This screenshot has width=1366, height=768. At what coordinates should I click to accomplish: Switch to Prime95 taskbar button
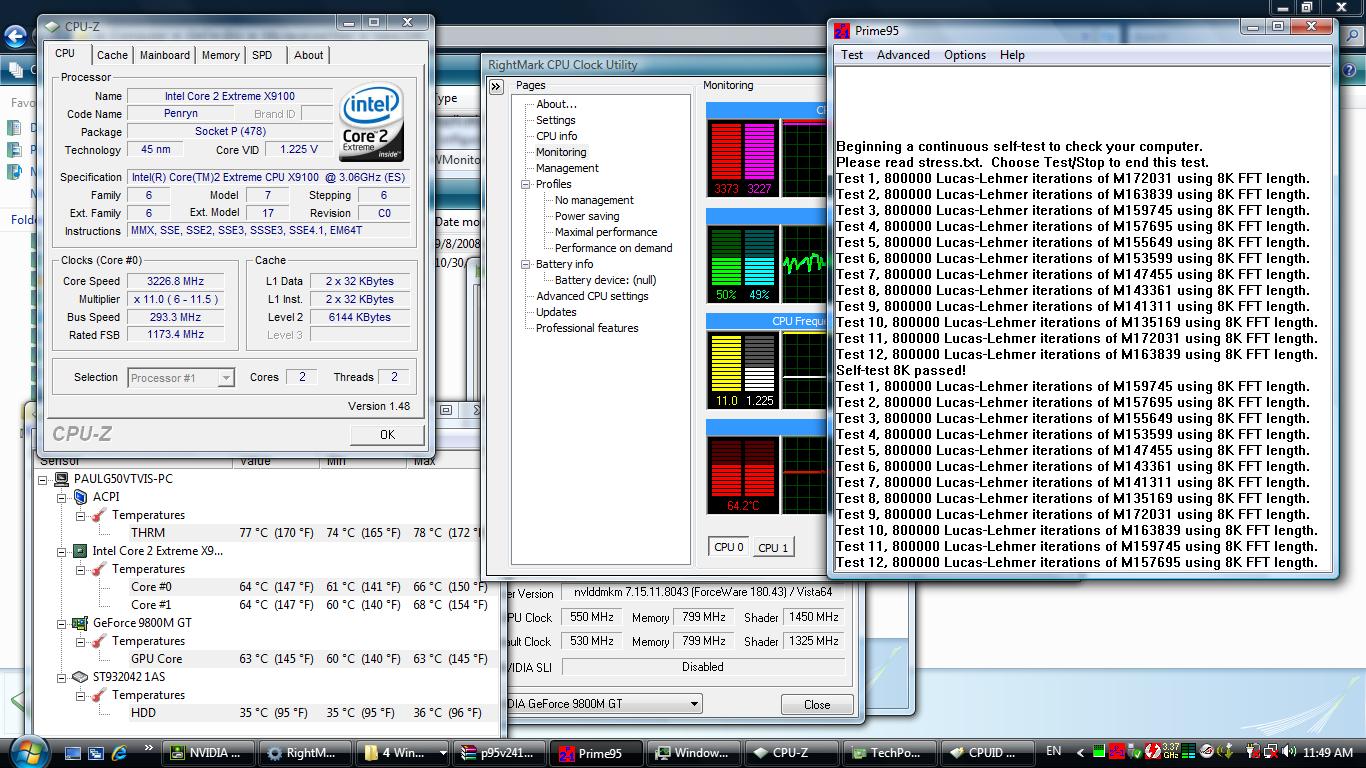coord(598,753)
